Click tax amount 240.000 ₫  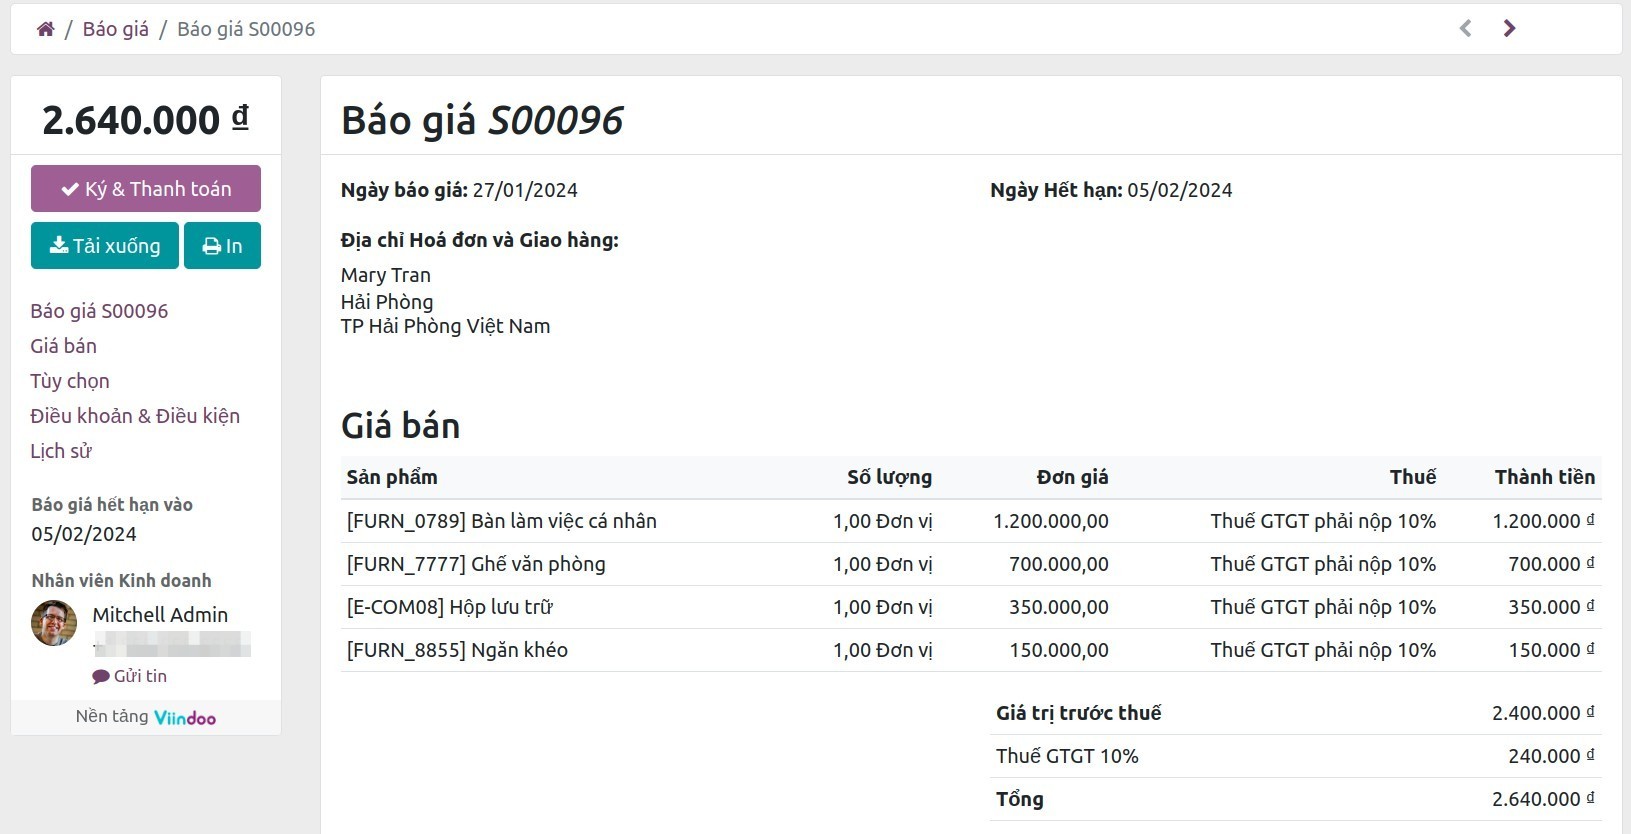point(1552,756)
